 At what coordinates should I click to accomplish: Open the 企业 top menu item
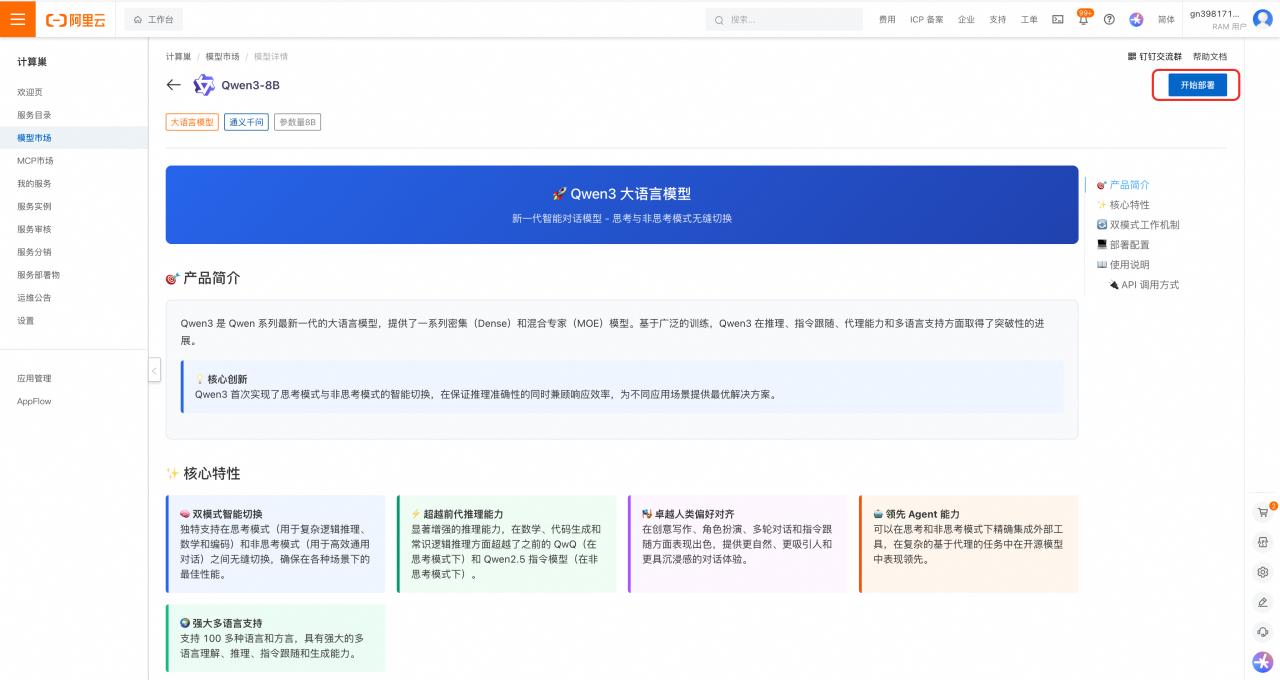coord(966,19)
